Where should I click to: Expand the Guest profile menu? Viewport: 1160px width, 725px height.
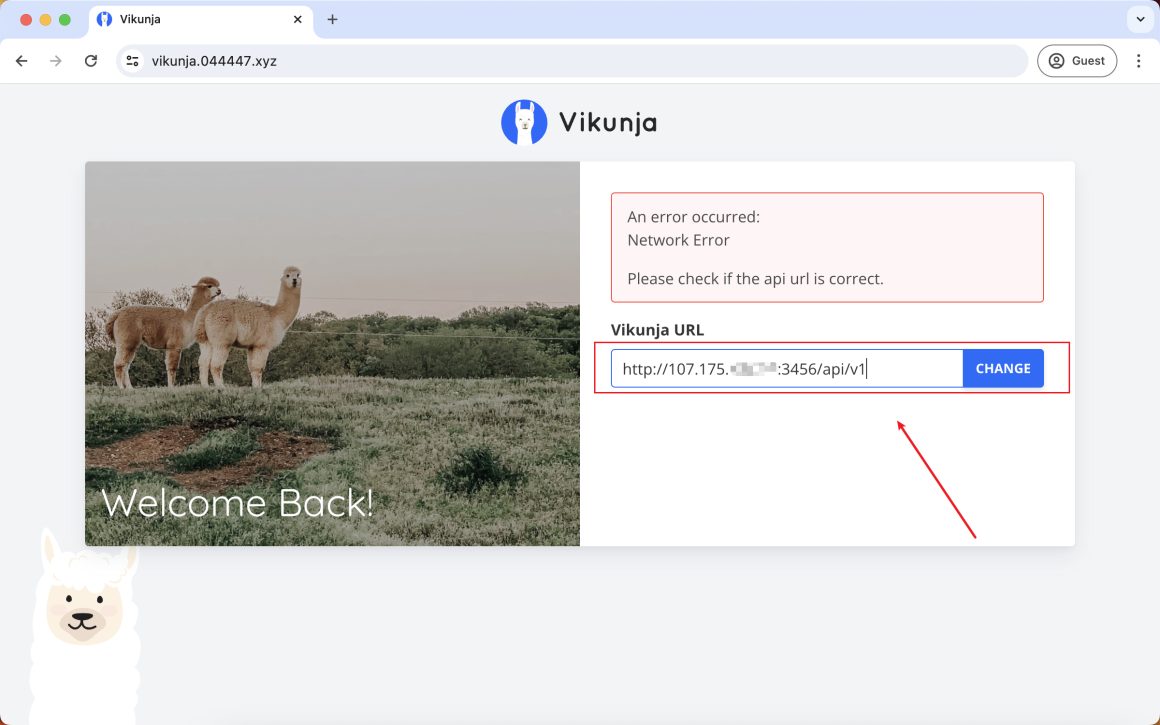click(x=1077, y=61)
